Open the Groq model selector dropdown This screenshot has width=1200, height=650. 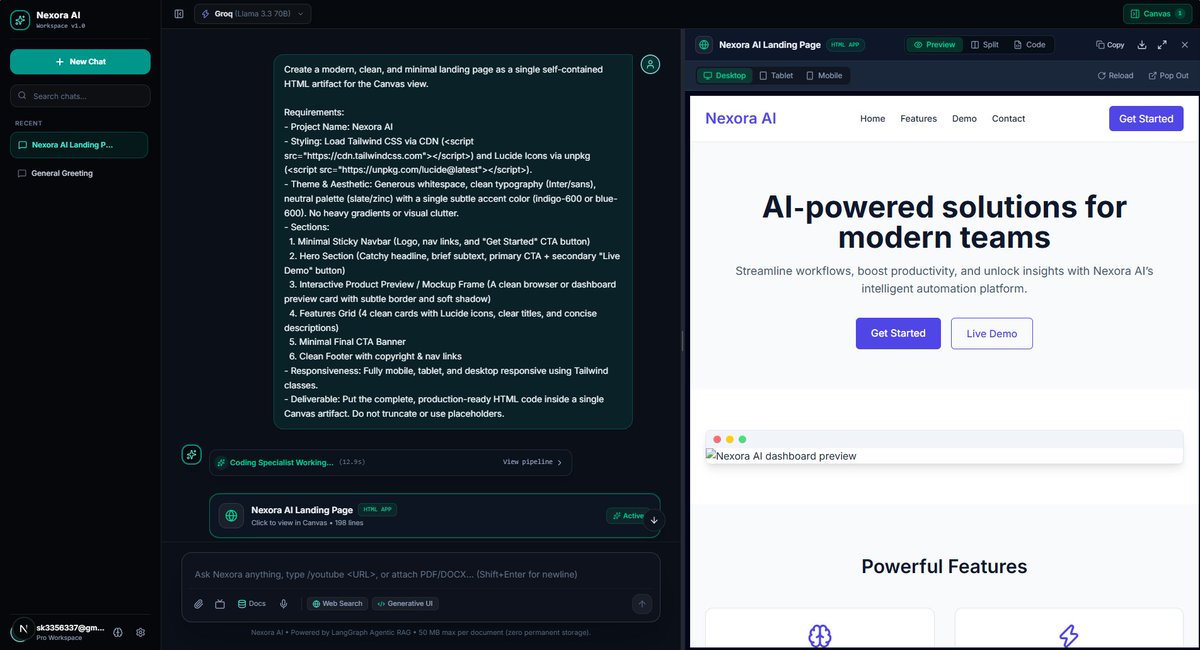pyautogui.click(x=253, y=14)
